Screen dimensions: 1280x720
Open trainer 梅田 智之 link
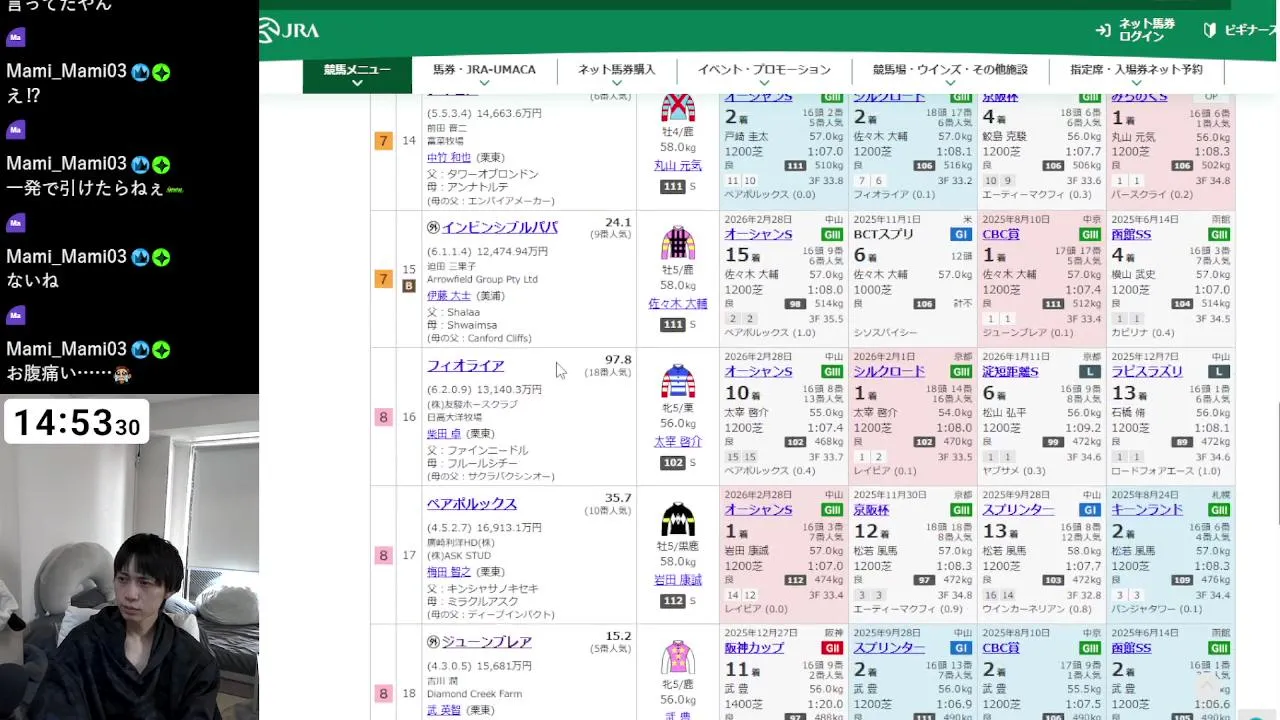pos(448,571)
